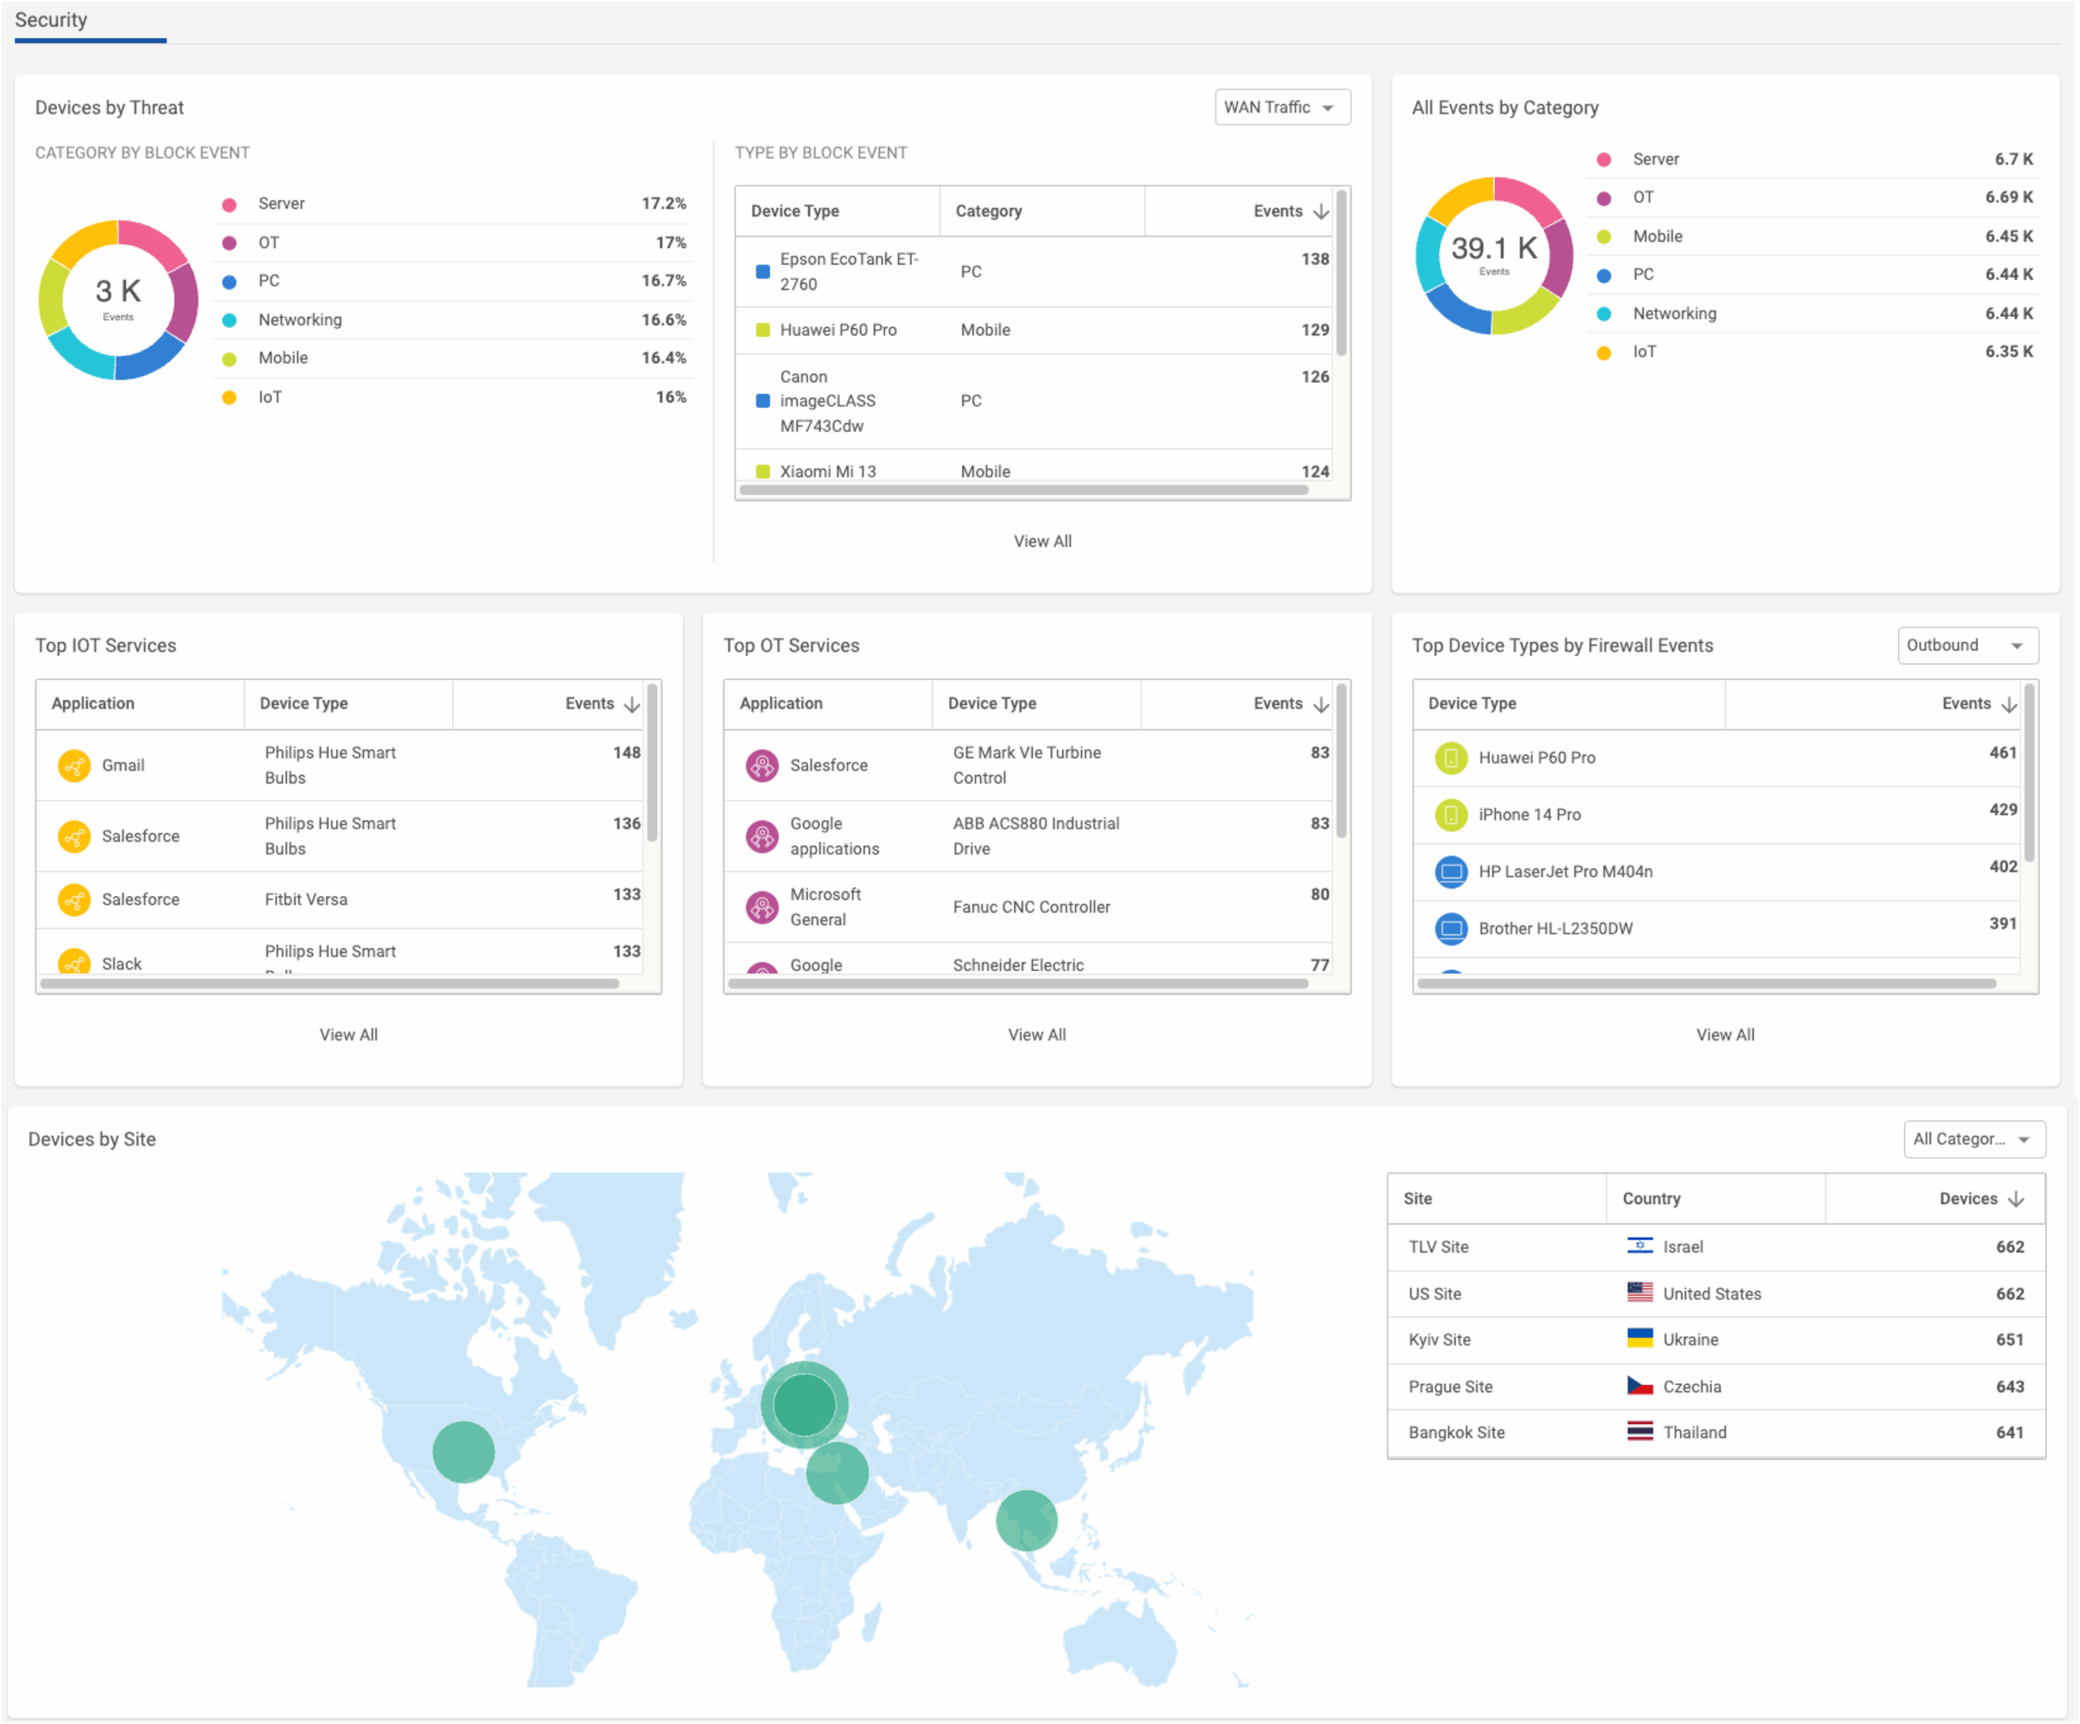Screen dimensions: 2080x1724
Task: Click the Czechia flag icon
Action: [1640, 1386]
